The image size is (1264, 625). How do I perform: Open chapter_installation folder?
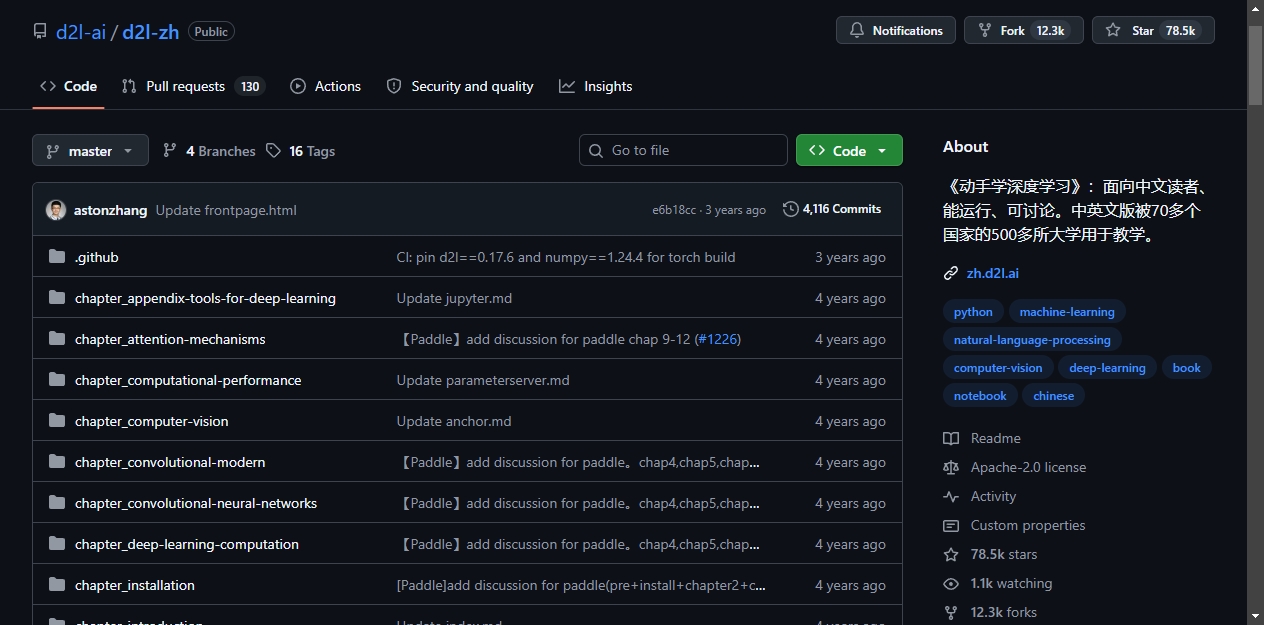(x=135, y=585)
